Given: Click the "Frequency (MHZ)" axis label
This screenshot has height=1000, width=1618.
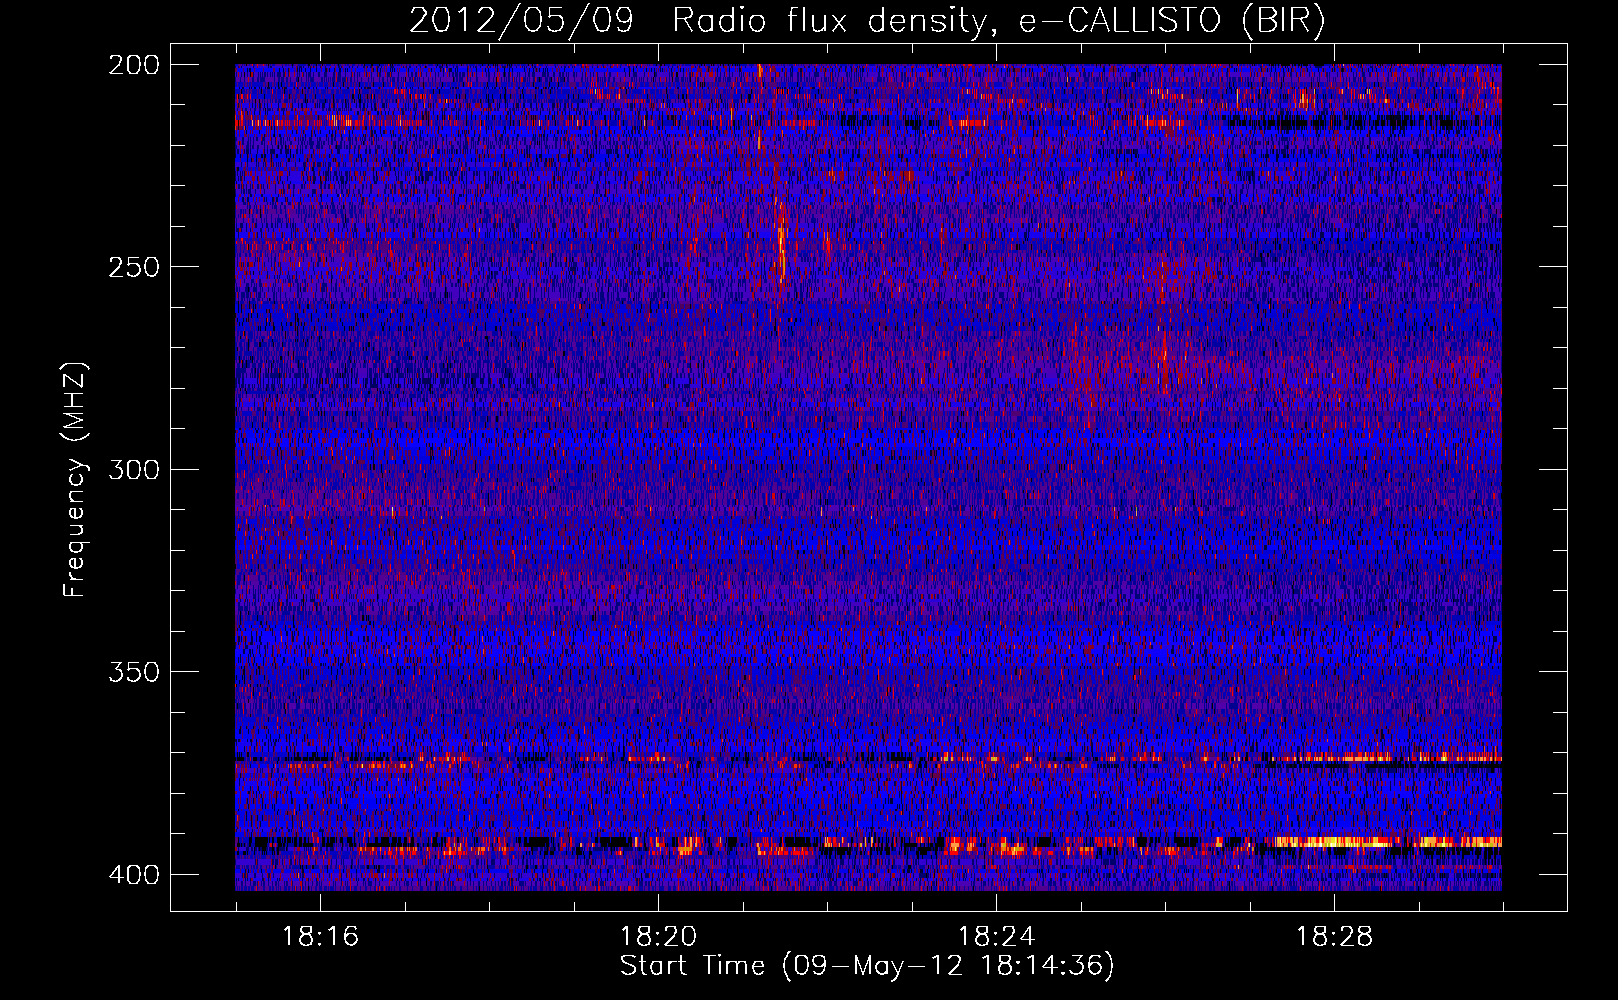Looking at the screenshot, I should tap(75, 480).
